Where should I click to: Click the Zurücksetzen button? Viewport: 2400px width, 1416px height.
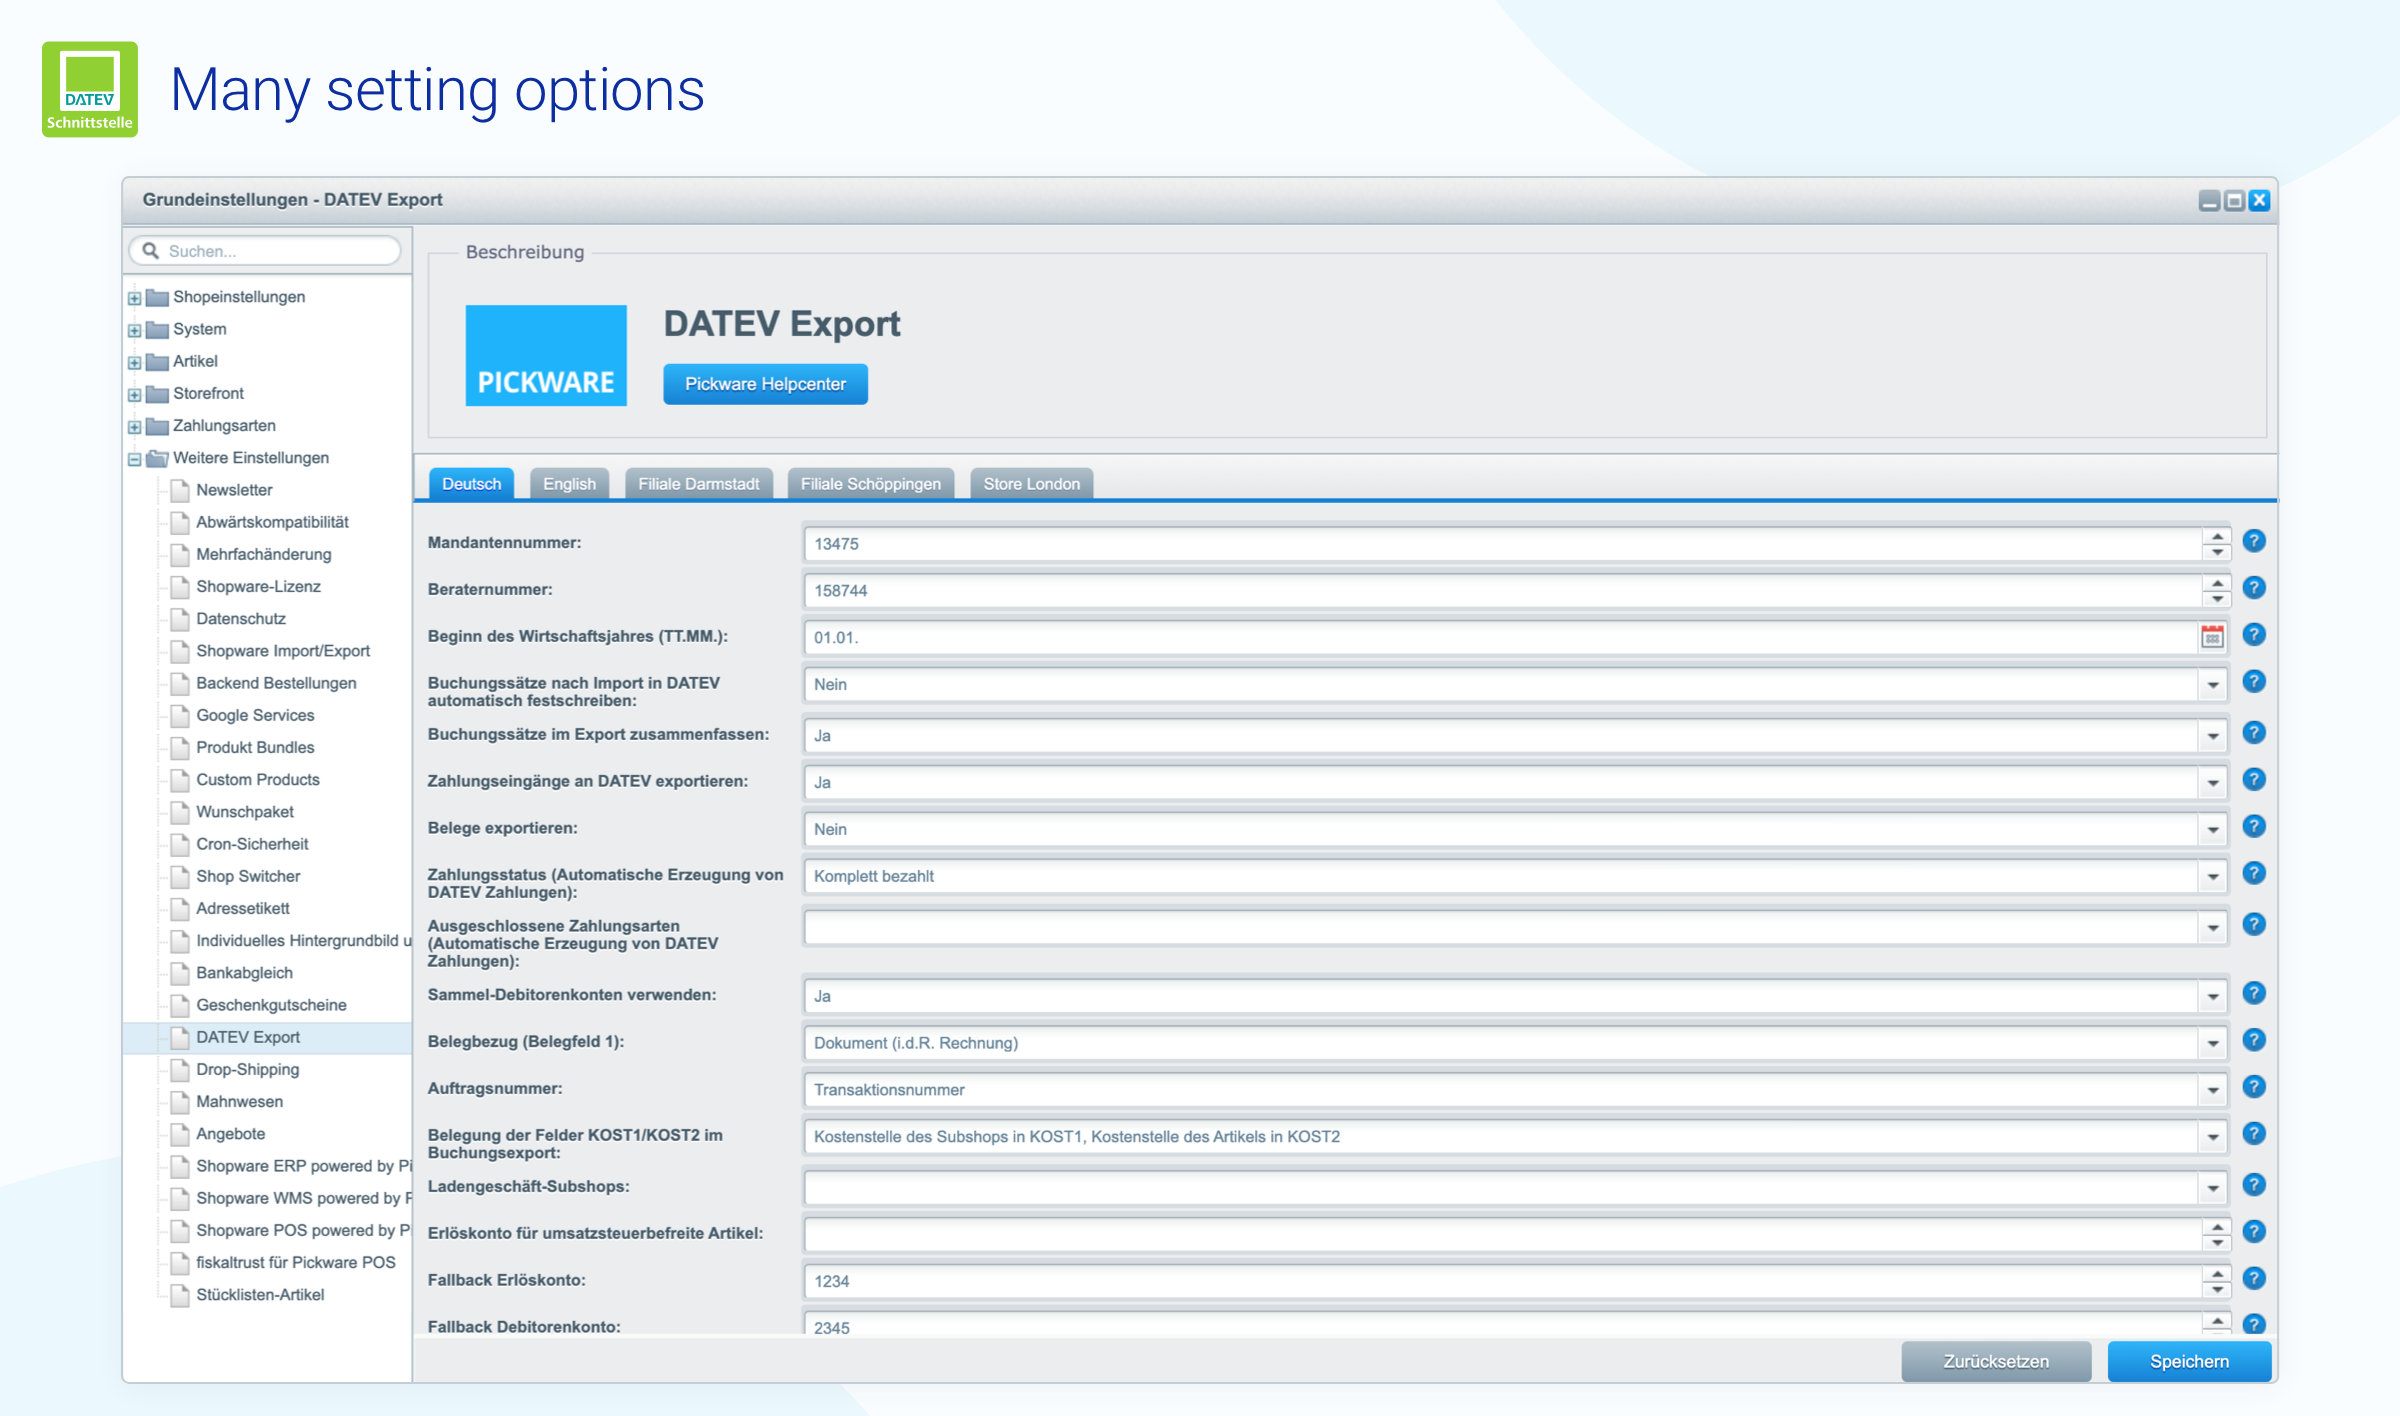pyautogui.click(x=1995, y=1361)
